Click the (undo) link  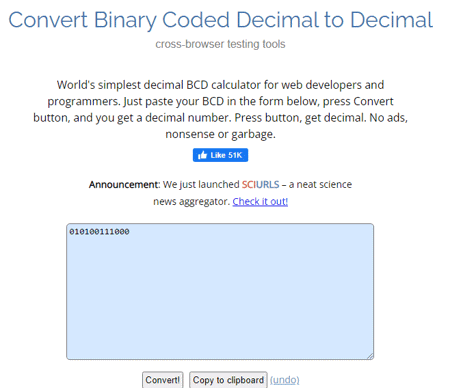pos(285,380)
